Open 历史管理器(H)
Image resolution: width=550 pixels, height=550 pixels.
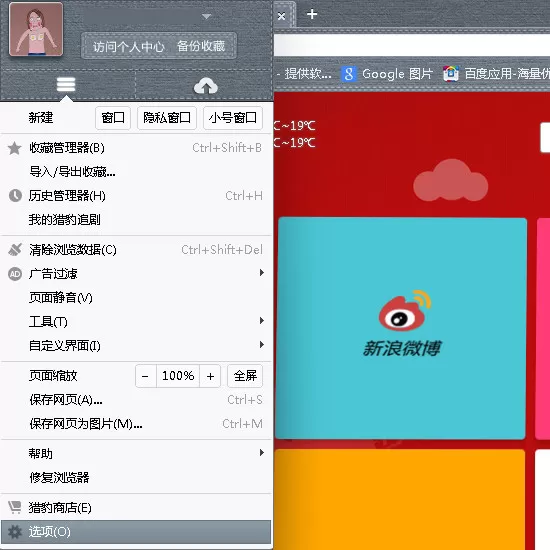click(x=136, y=196)
